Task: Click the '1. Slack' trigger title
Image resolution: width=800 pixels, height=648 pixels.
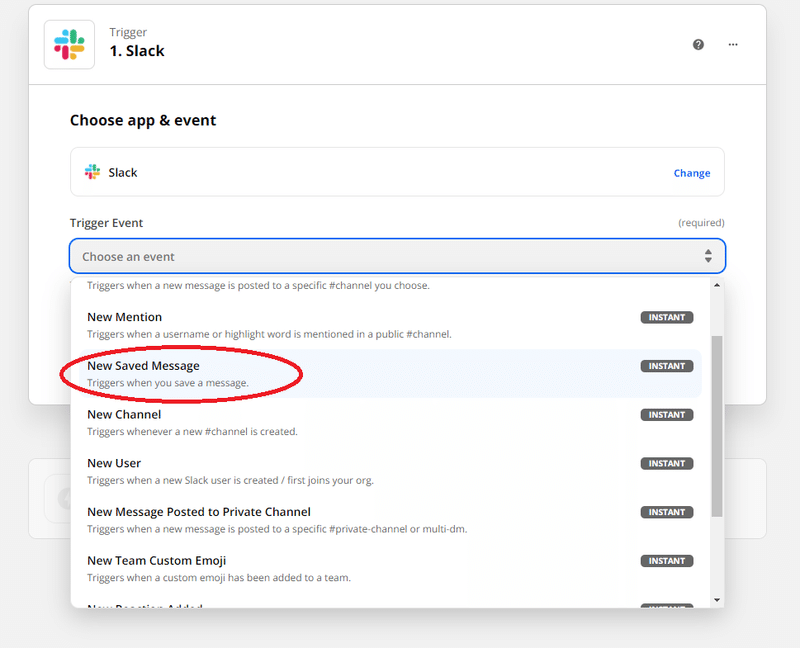Action: (x=137, y=51)
